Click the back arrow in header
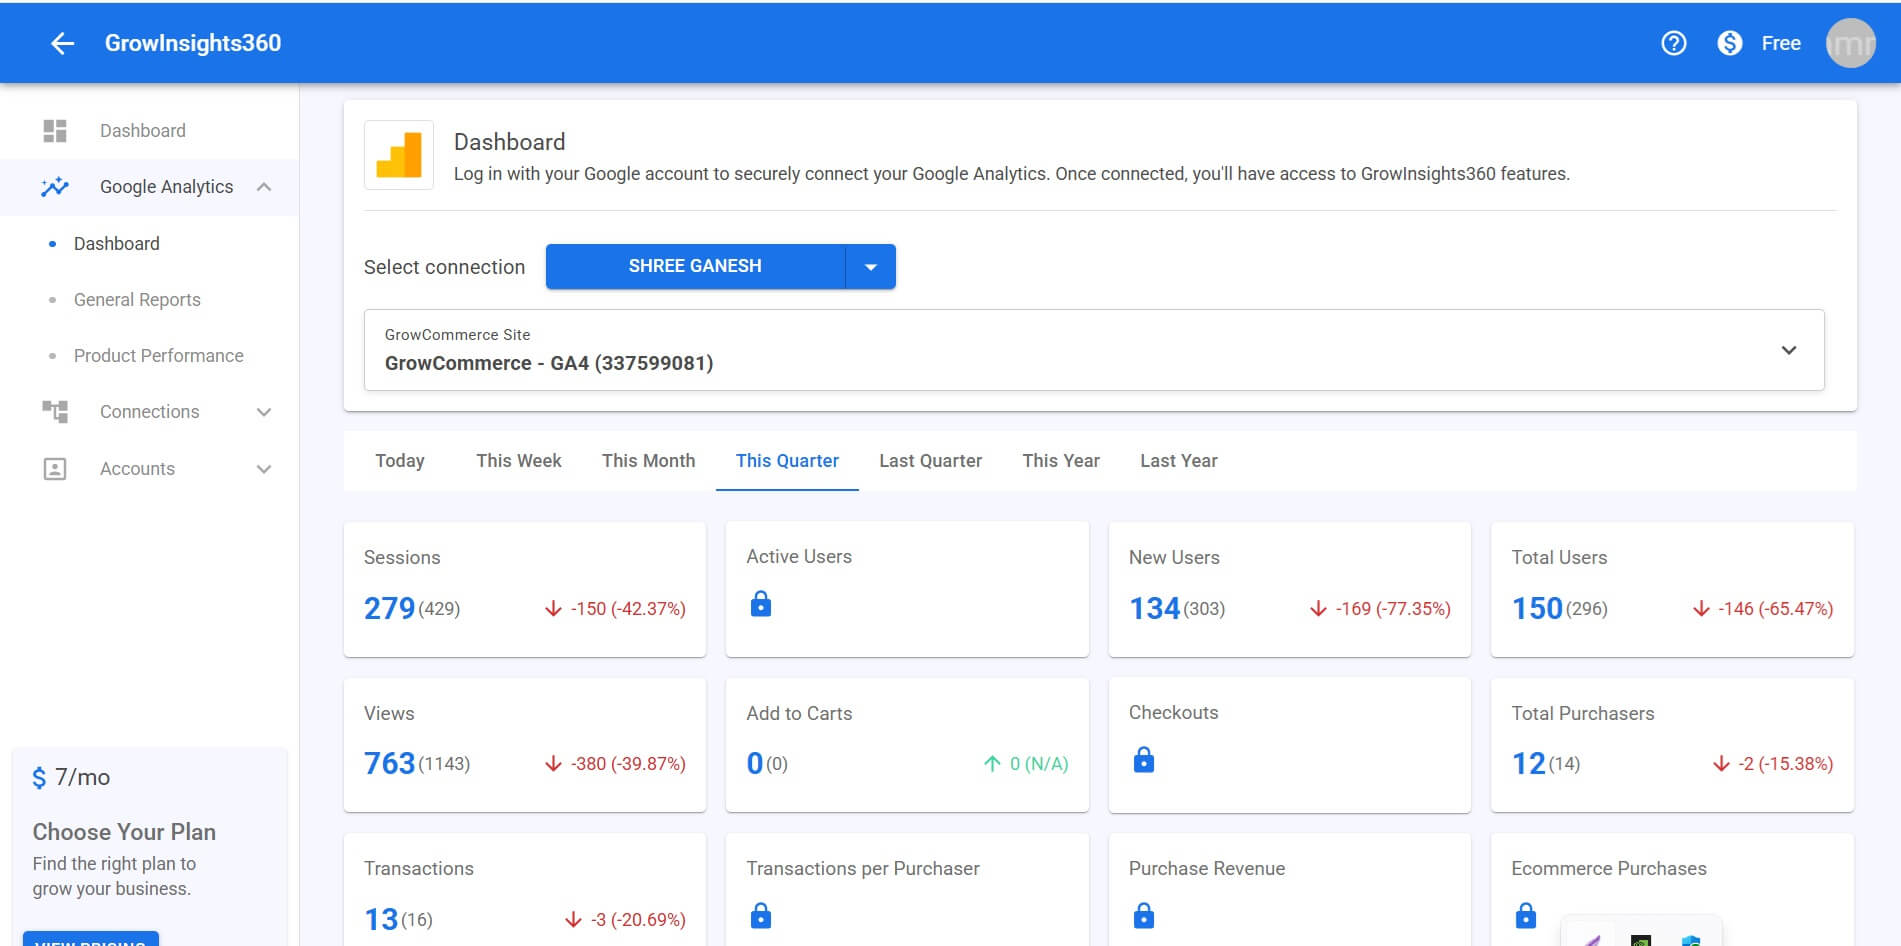This screenshot has width=1901, height=946. coord(62,43)
